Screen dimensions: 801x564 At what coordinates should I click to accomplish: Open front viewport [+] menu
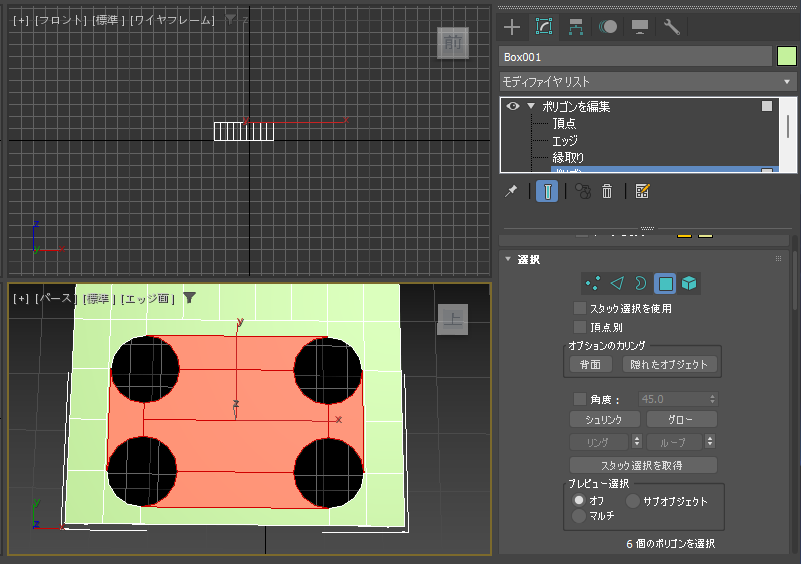[x=21, y=20]
